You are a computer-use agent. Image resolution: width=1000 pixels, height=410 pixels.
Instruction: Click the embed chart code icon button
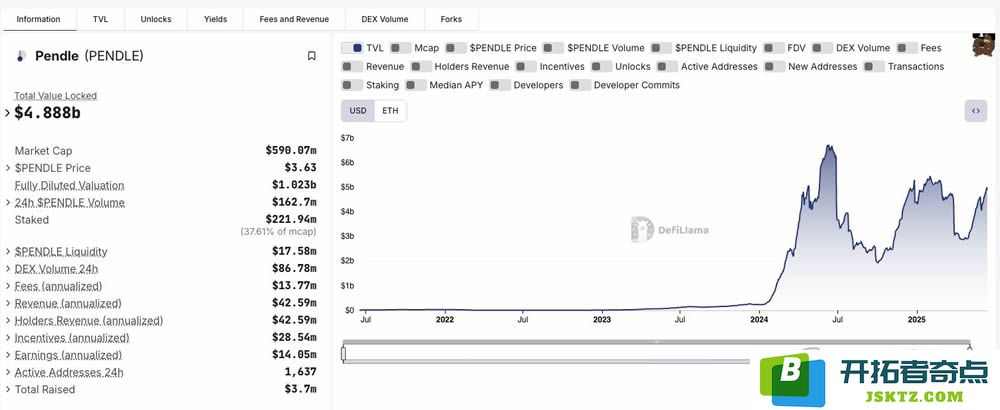975,111
